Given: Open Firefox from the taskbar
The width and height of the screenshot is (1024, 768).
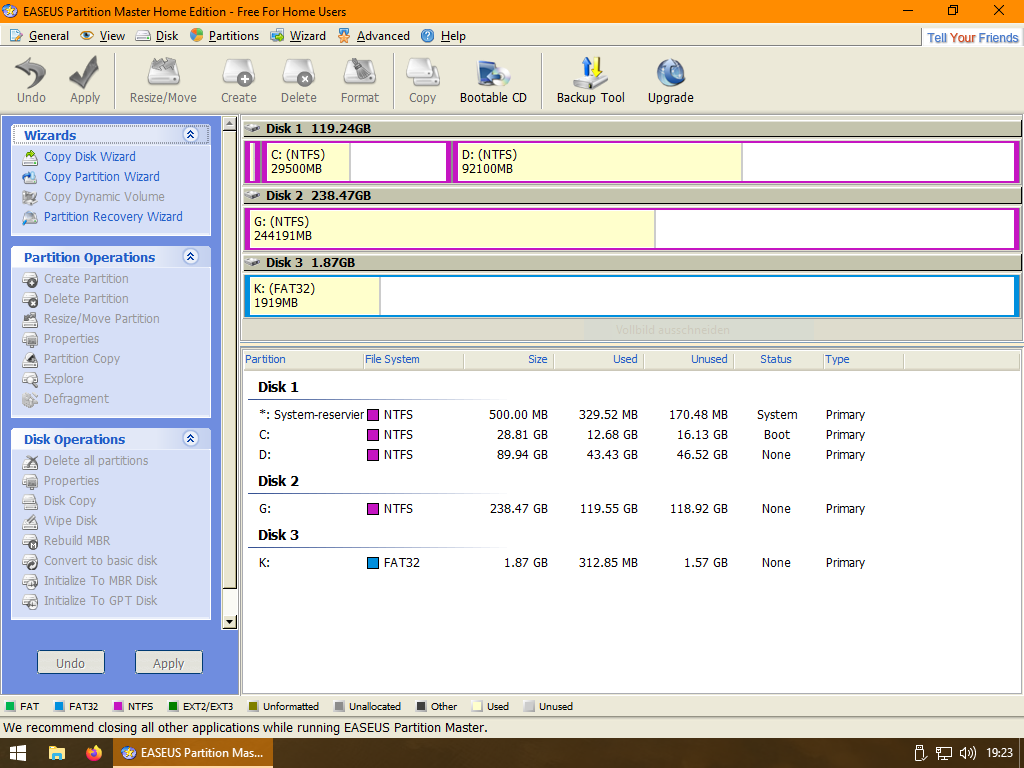Looking at the screenshot, I should click(x=94, y=753).
